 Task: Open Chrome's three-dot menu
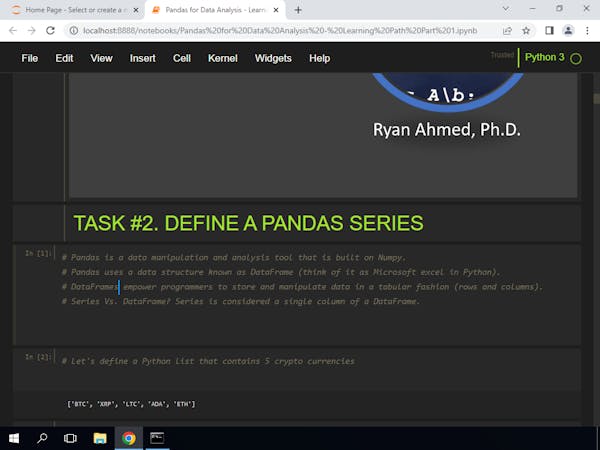(587, 31)
